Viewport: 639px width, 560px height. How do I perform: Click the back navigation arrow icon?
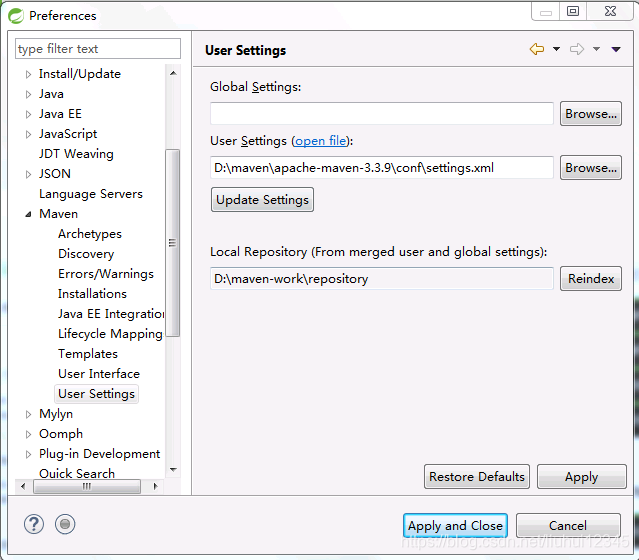(537, 49)
